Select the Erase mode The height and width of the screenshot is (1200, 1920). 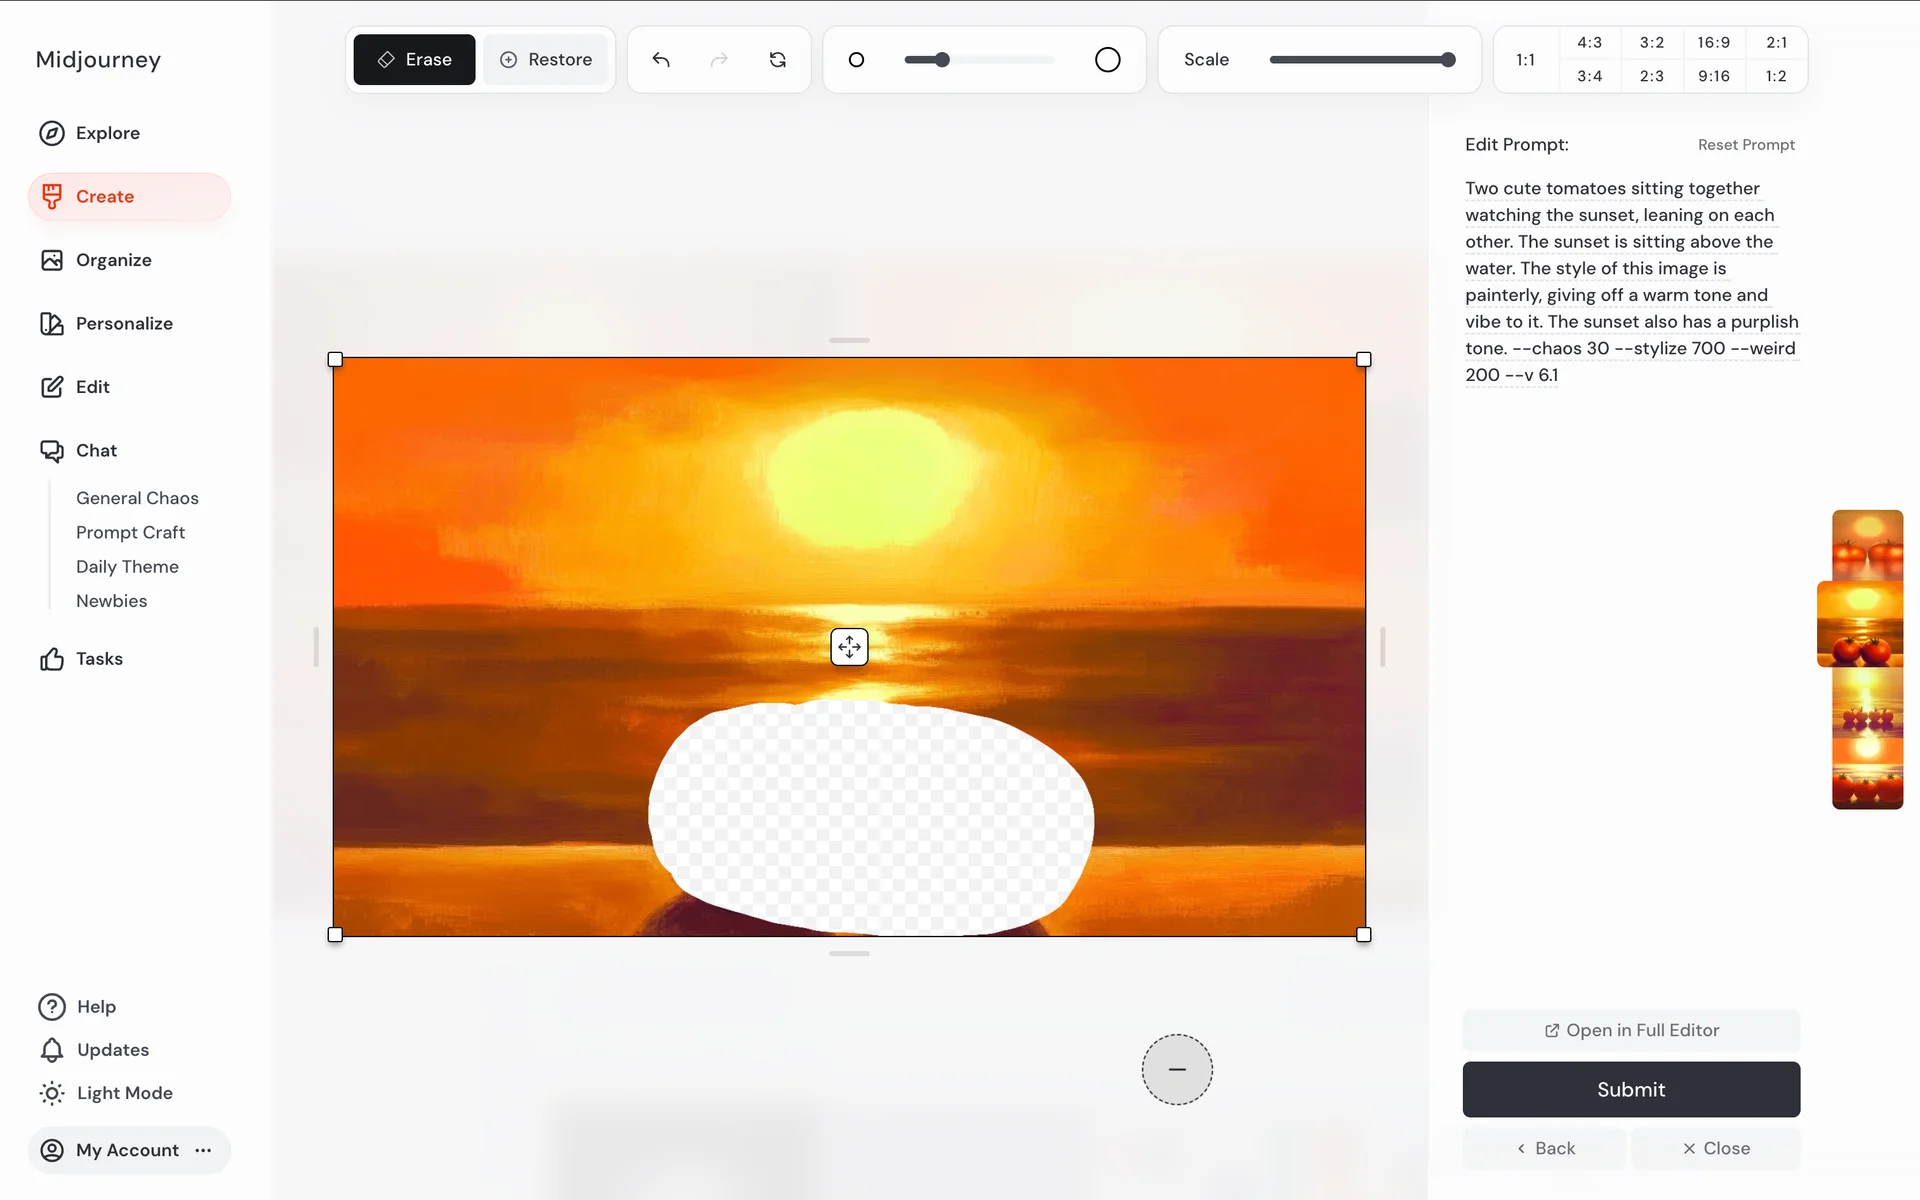[414, 60]
